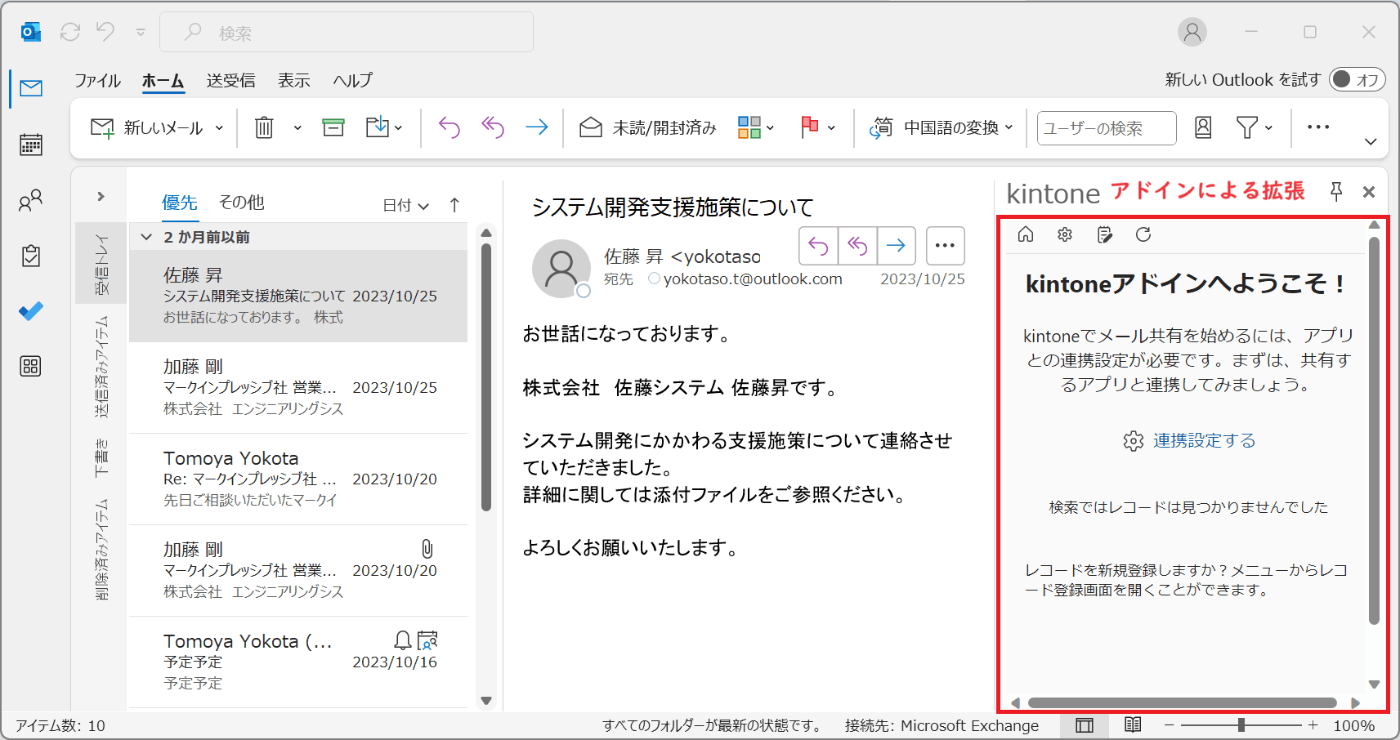Select 受信トレイ folder

coord(101,263)
